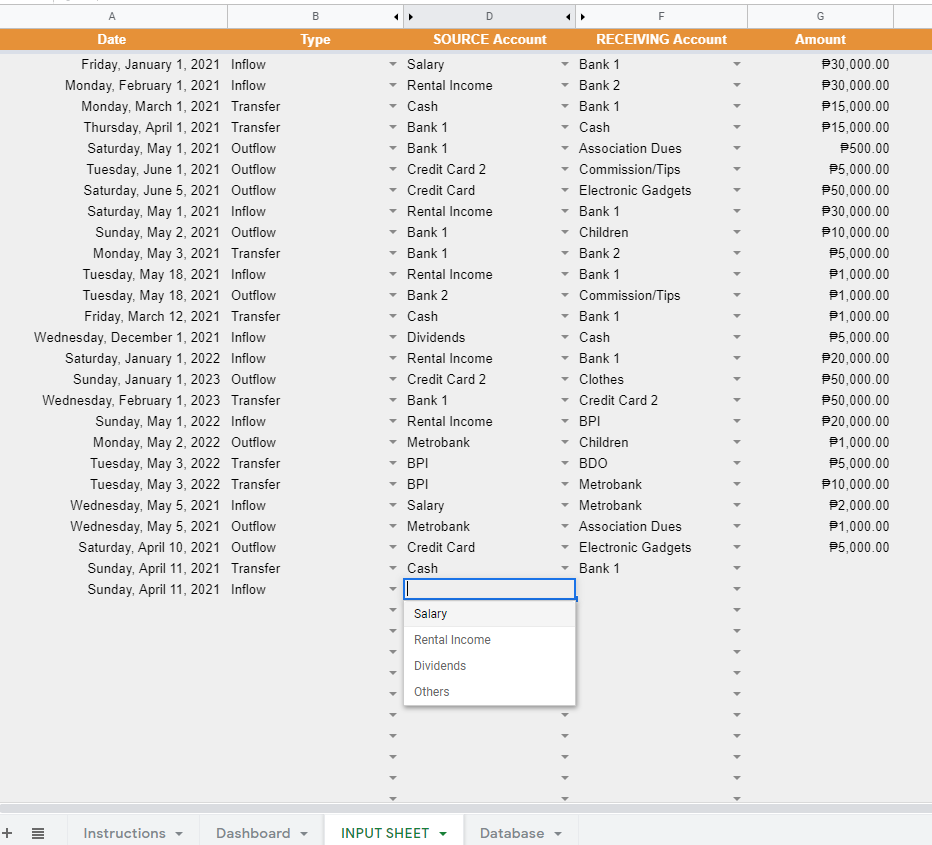Open the INPUT SHEET tab dropdown arrow
The width and height of the screenshot is (932, 845).
click(442, 833)
